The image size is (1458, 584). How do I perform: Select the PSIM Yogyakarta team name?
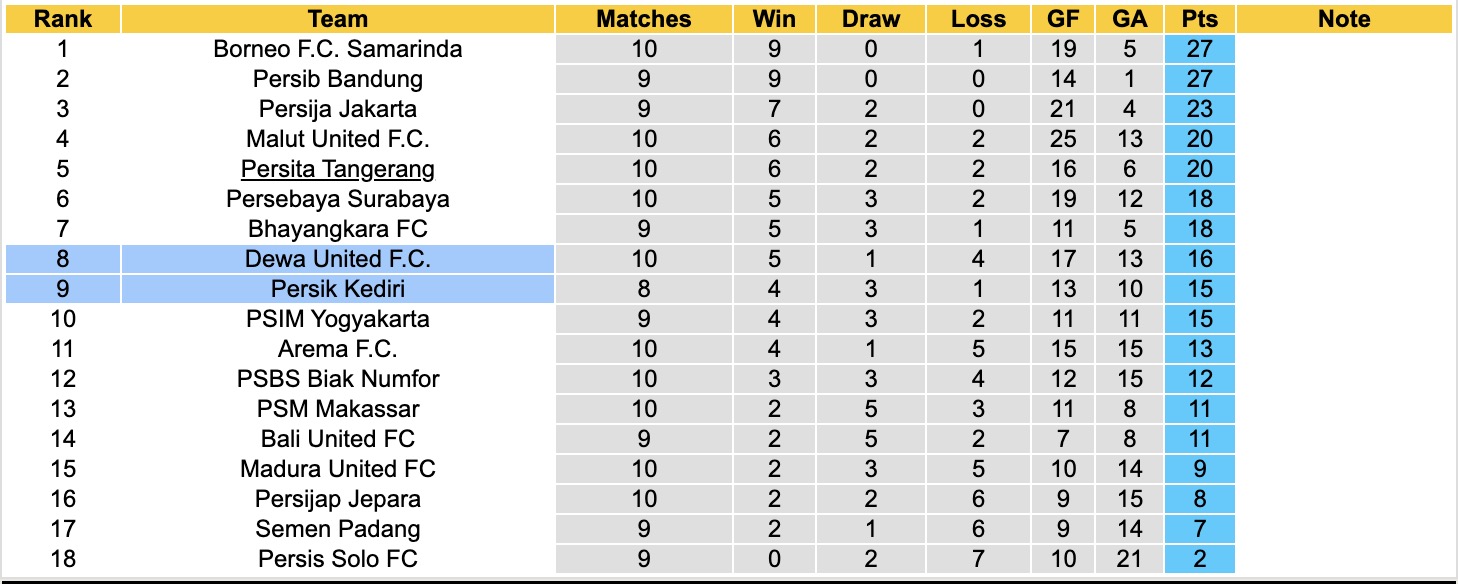[338, 319]
